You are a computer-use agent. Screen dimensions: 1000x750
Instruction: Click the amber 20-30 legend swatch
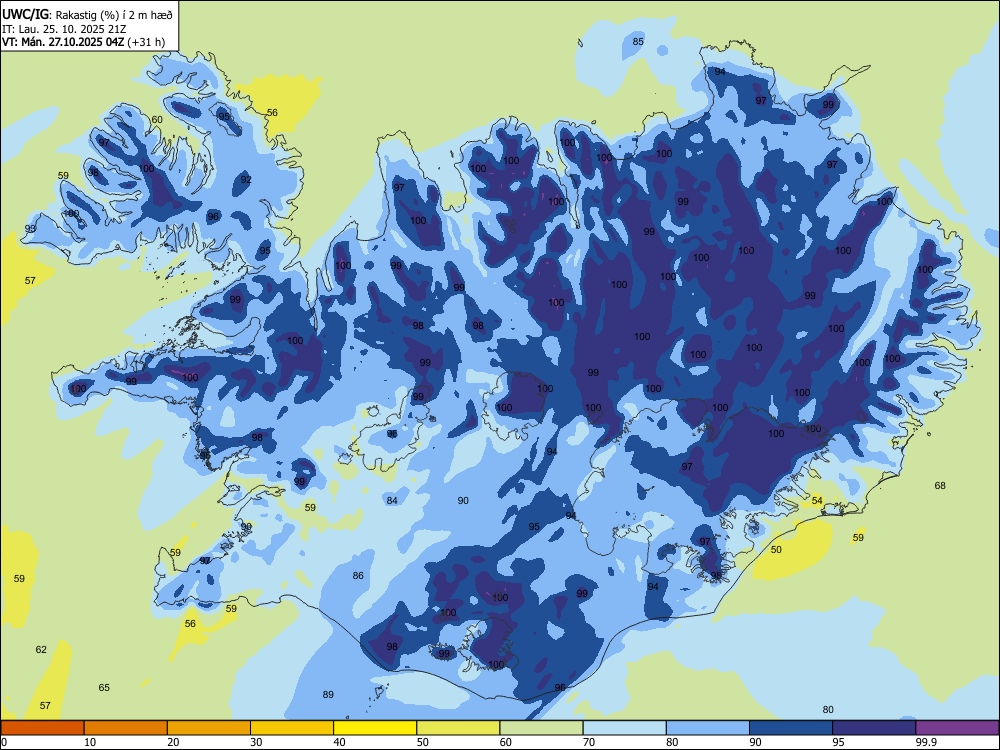point(209,728)
